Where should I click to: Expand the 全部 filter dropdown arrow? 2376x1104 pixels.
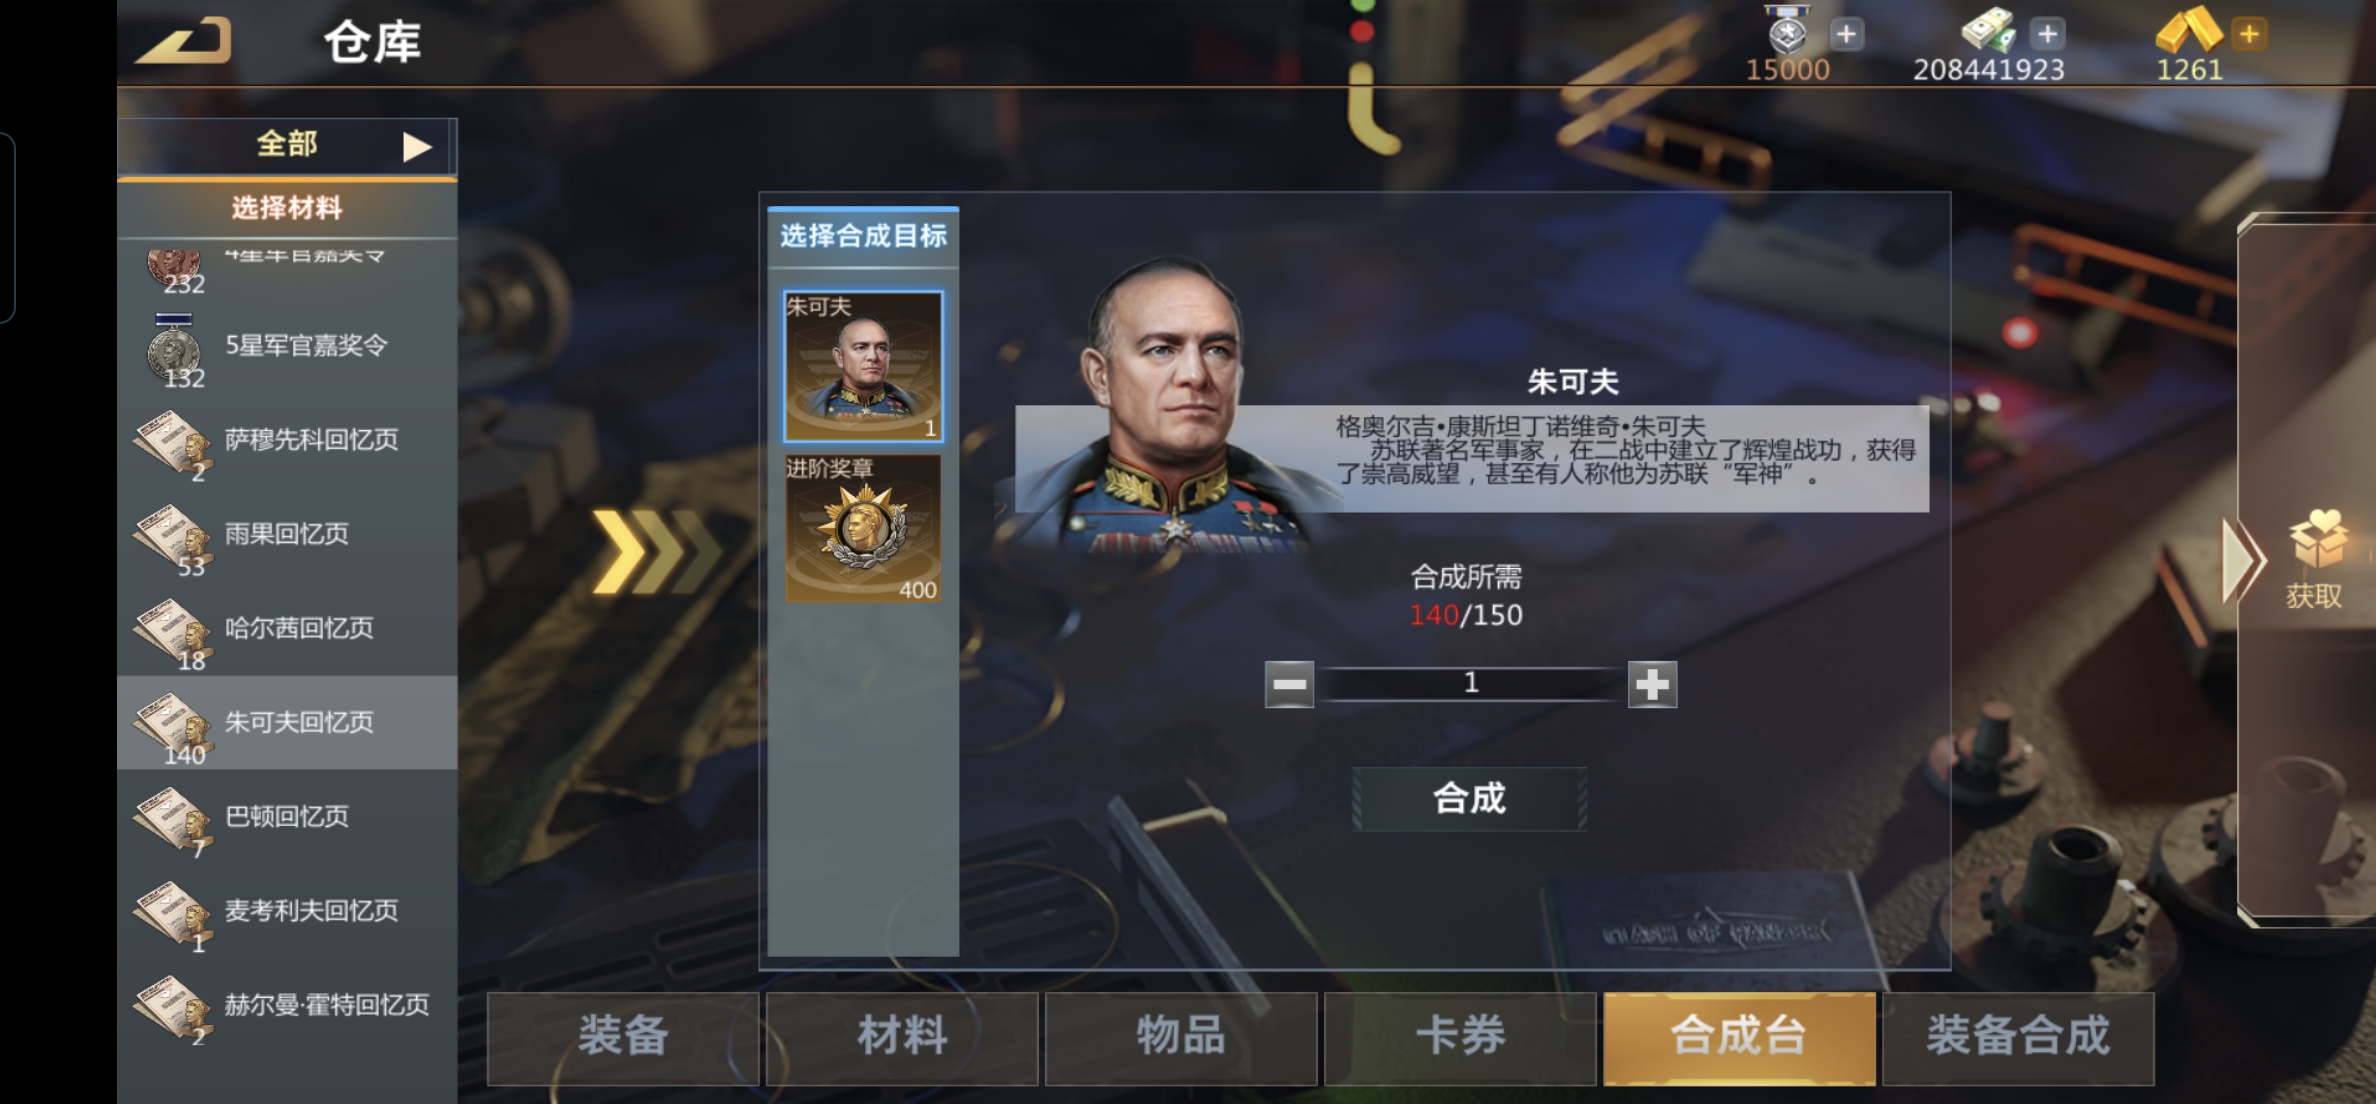pyautogui.click(x=416, y=147)
